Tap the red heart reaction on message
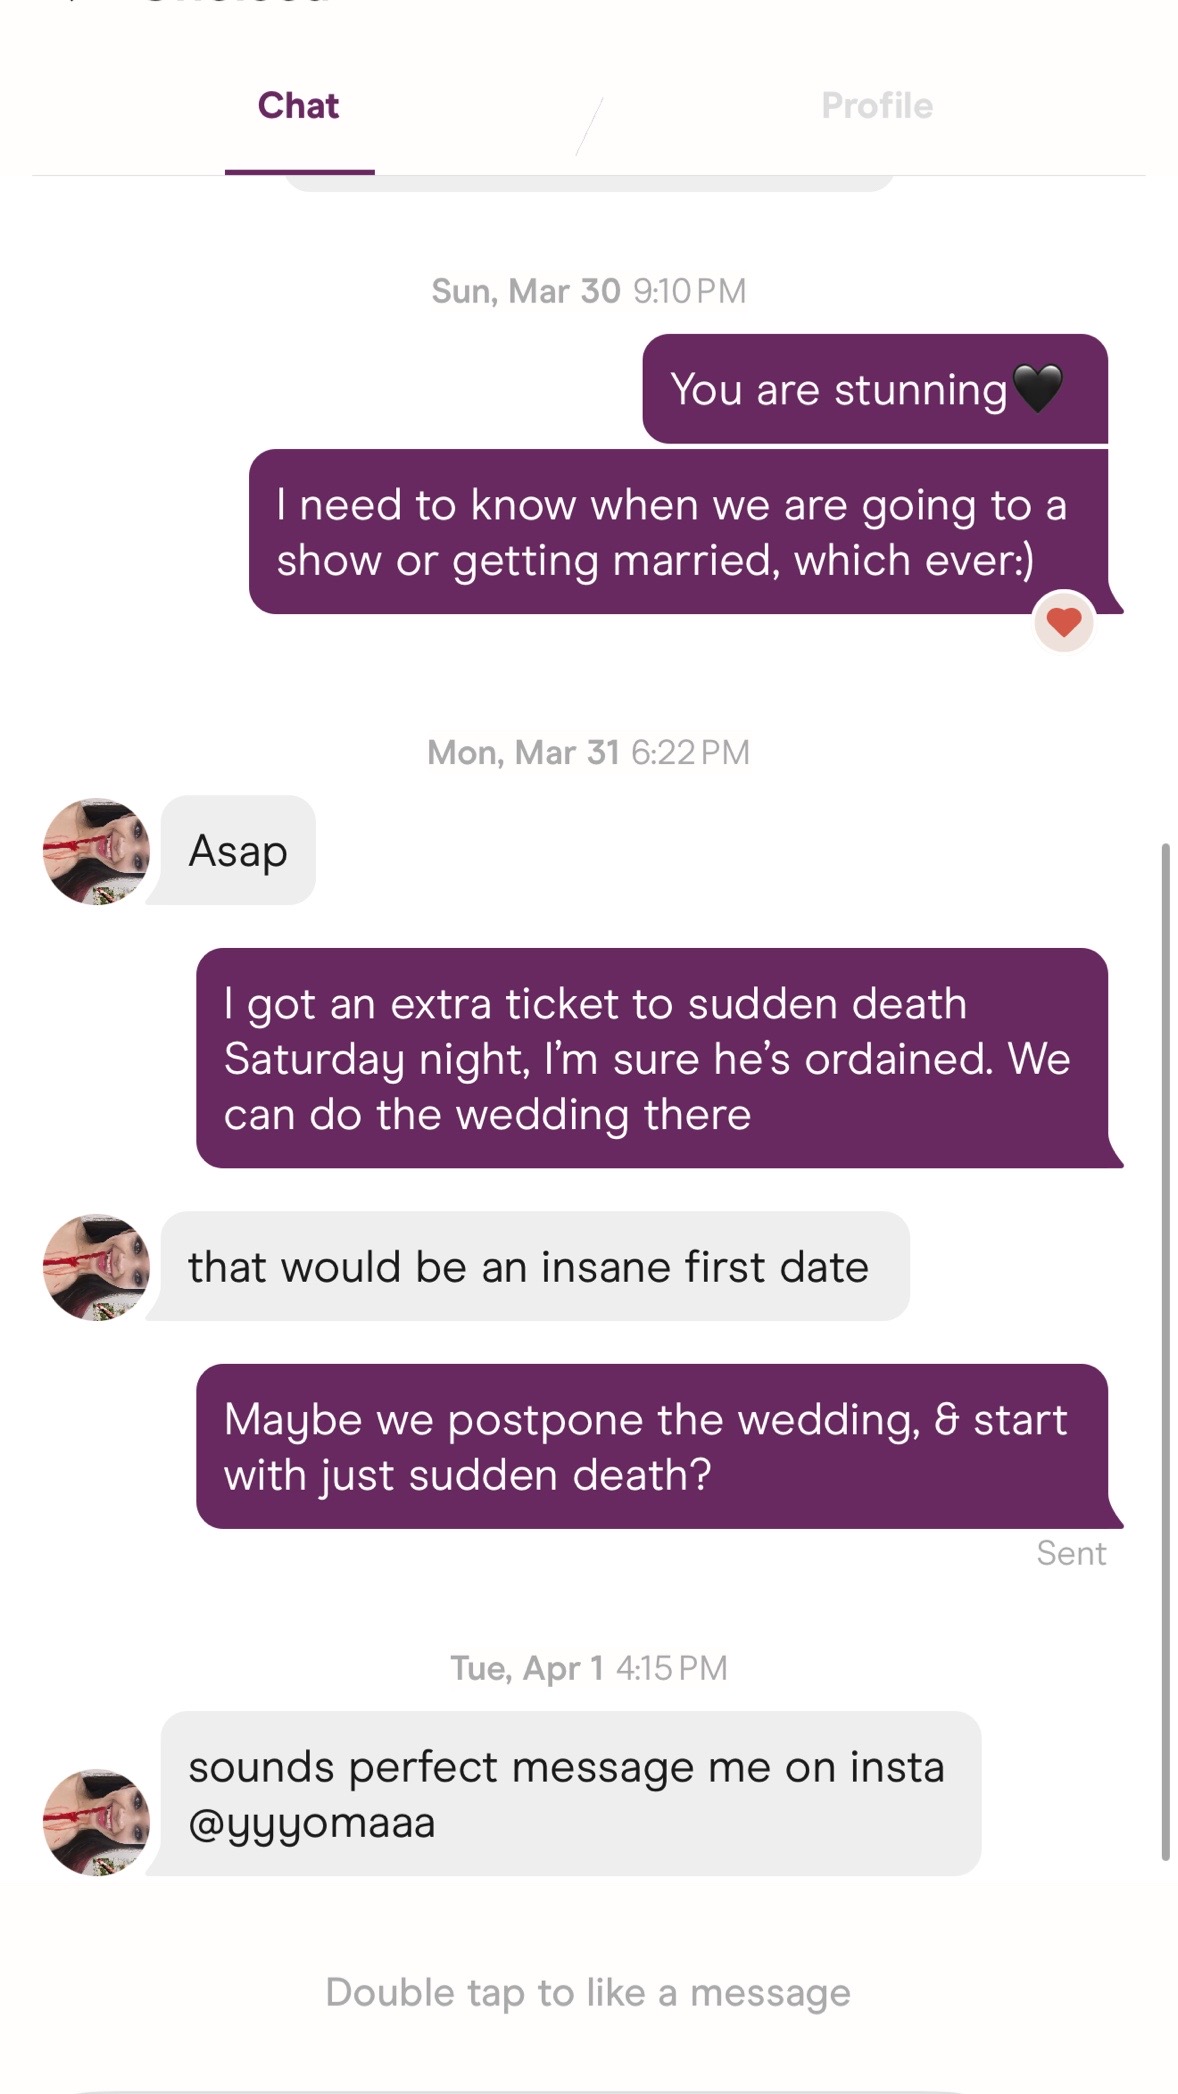Screen dimensions: 1178x2094 pyautogui.click(x=1064, y=622)
